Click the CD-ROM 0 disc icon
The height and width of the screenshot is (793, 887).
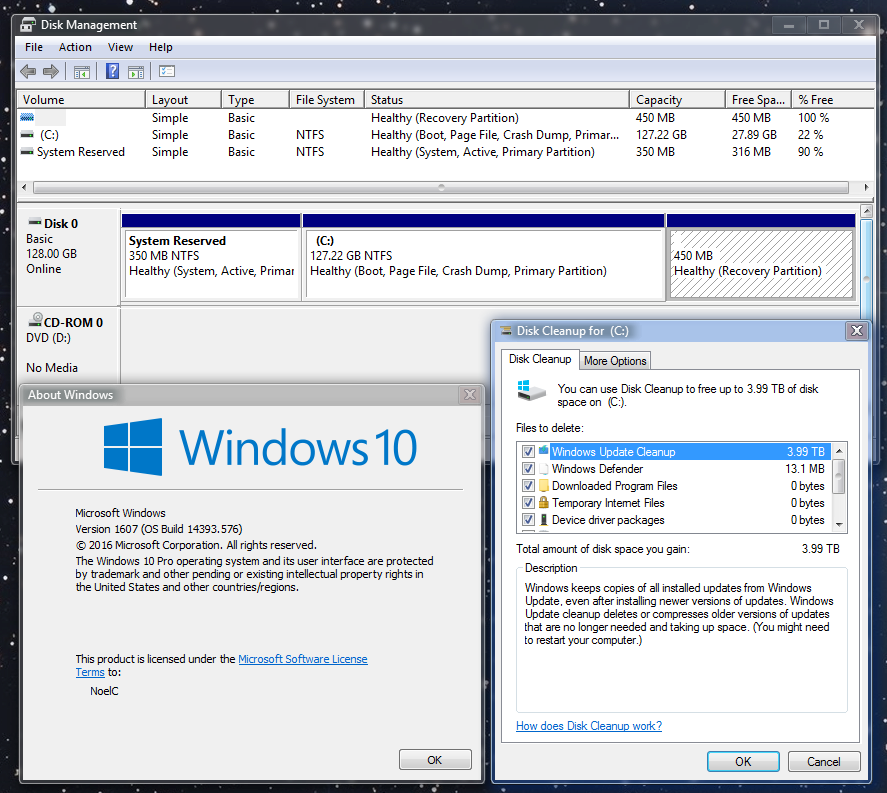35,320
